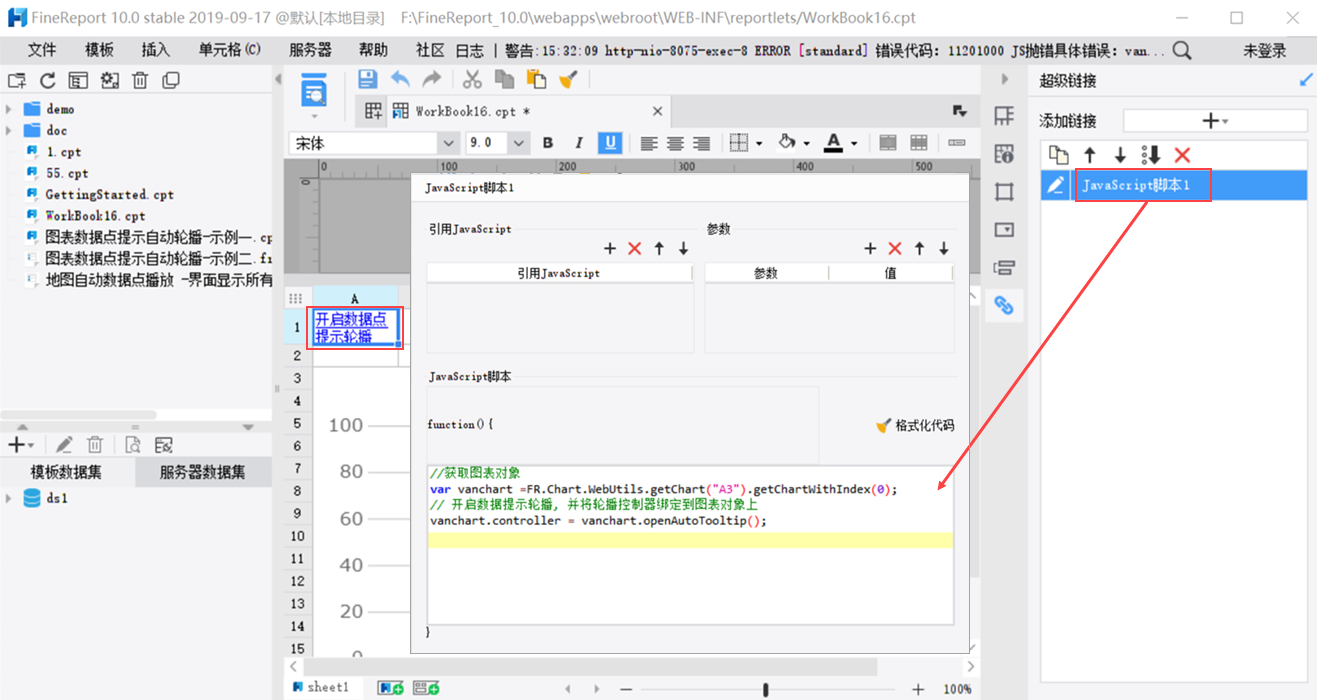
Task: Click the Cut scissors icon
Action: [472, 80]
